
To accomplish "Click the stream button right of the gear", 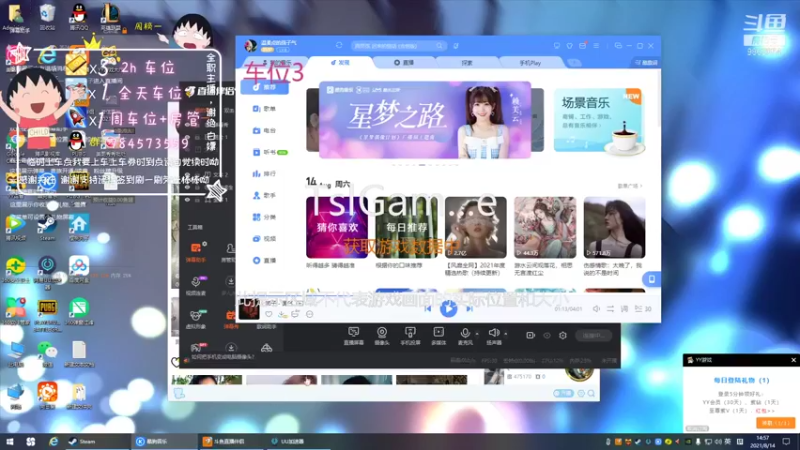I will coord(593,335).
